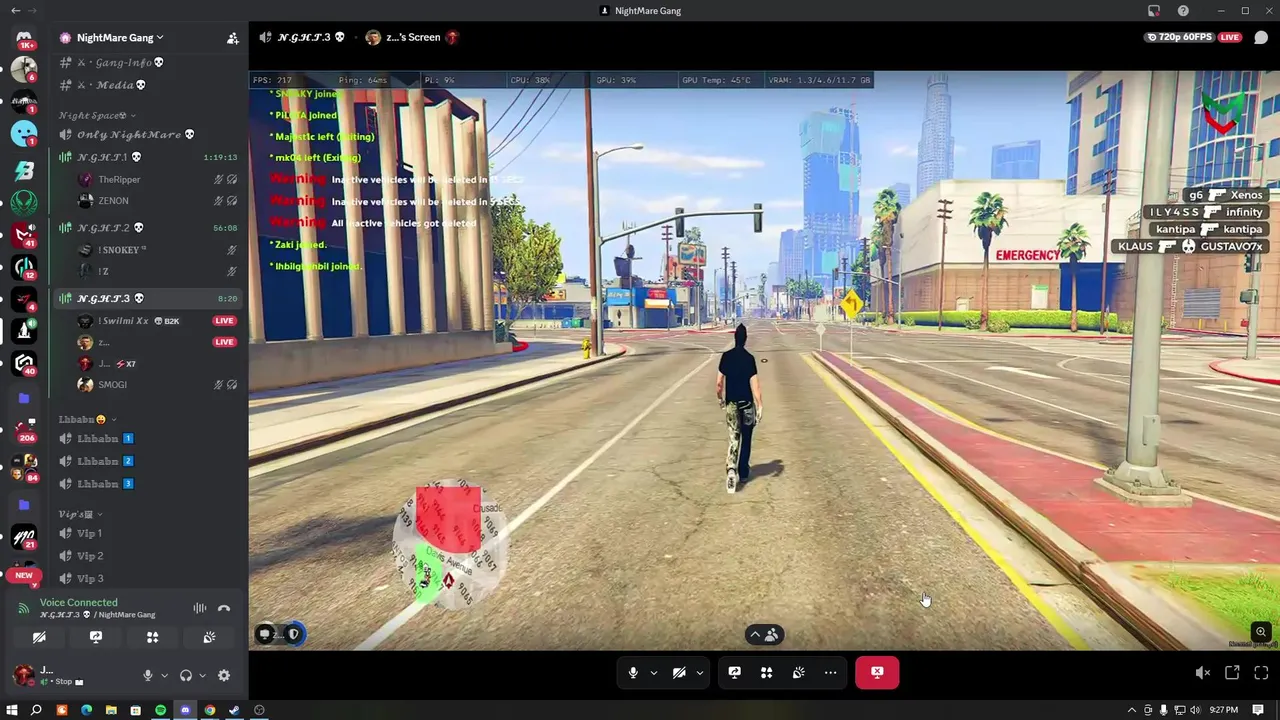Image resolution: width=1280 pixels, height=720 pixels.
Task: Deafen using the headphones icon
Action: [x=185, y=675]
